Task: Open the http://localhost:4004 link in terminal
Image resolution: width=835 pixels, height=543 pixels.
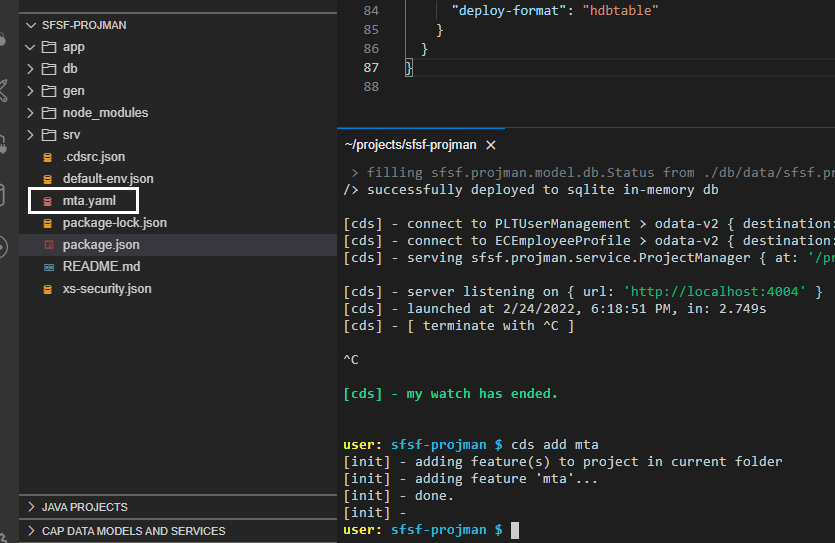Action: [x=714, y=292]
